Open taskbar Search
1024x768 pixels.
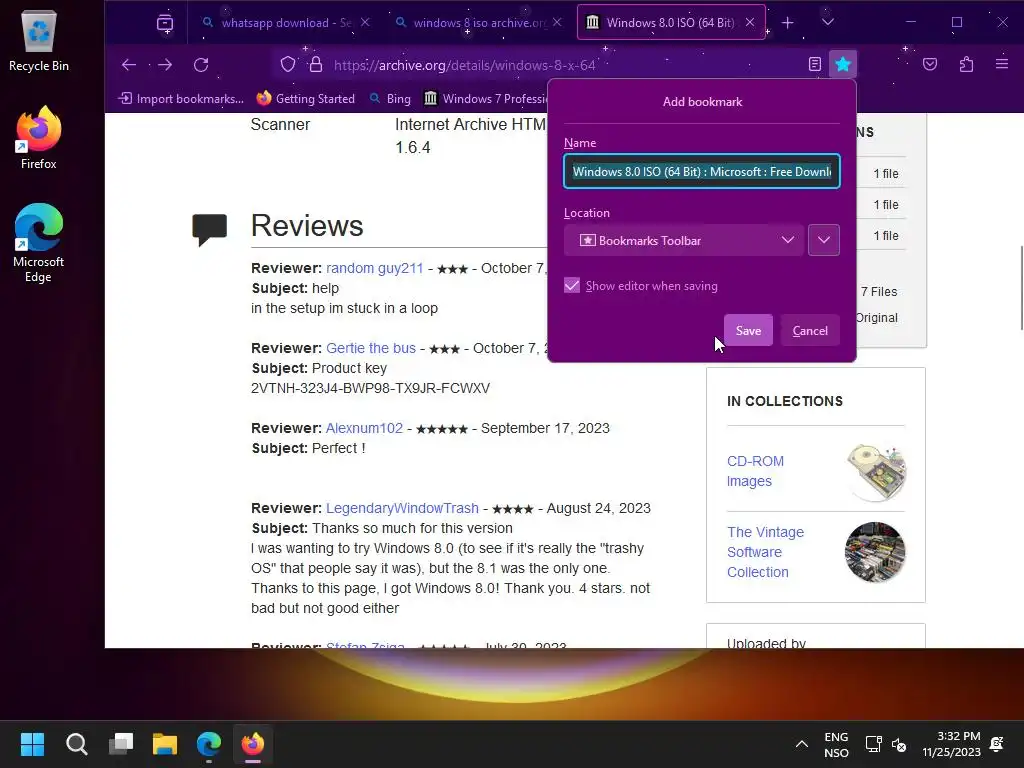(x=76, y=744)
